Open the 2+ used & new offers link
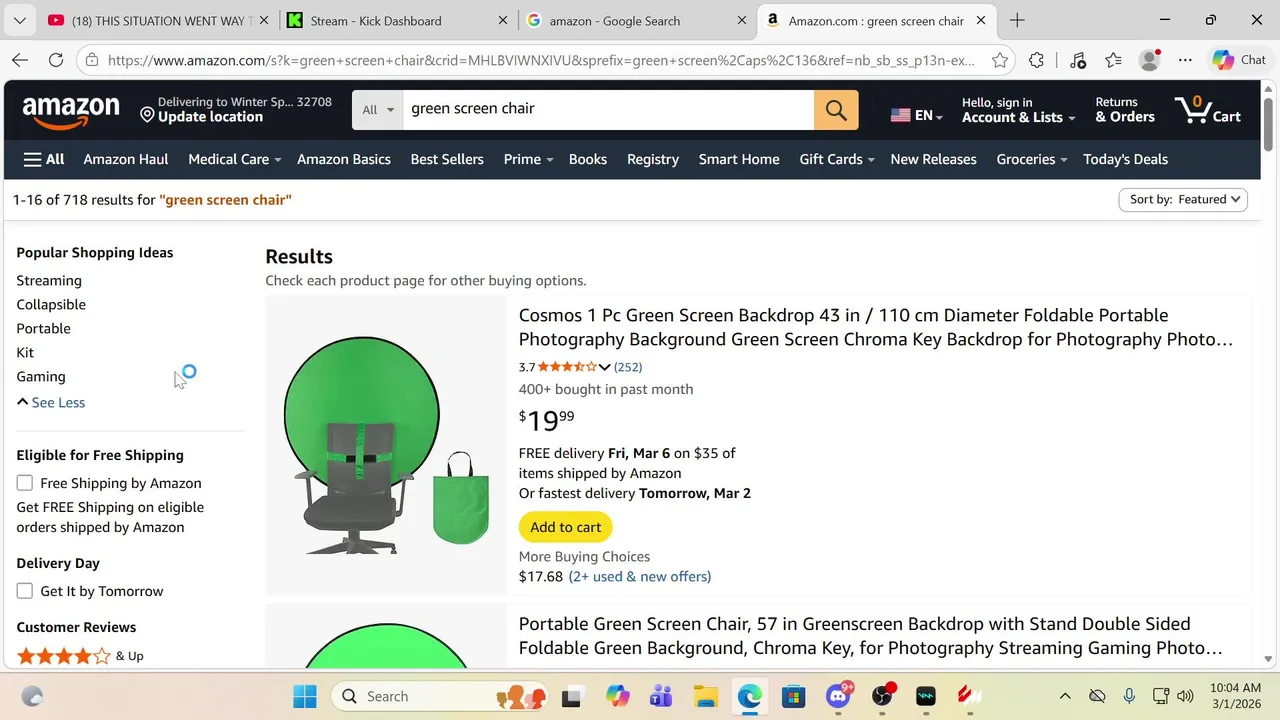Viewport: 1280px width, 720px height. (x=640, y=576)
